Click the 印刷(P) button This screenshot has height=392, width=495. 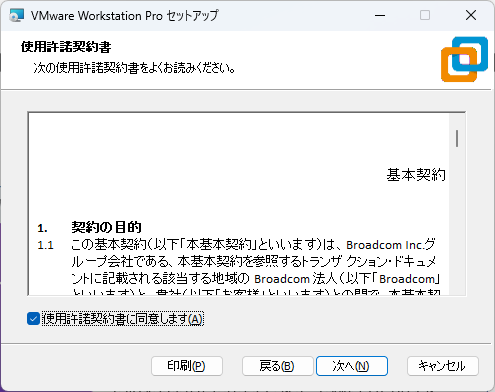click(187, 366)
